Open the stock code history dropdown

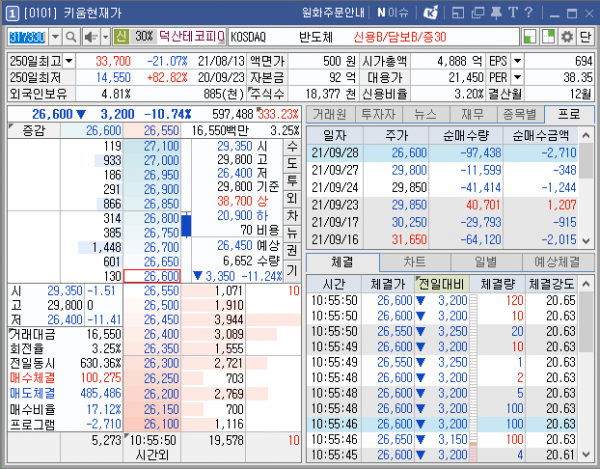[55, 37]
